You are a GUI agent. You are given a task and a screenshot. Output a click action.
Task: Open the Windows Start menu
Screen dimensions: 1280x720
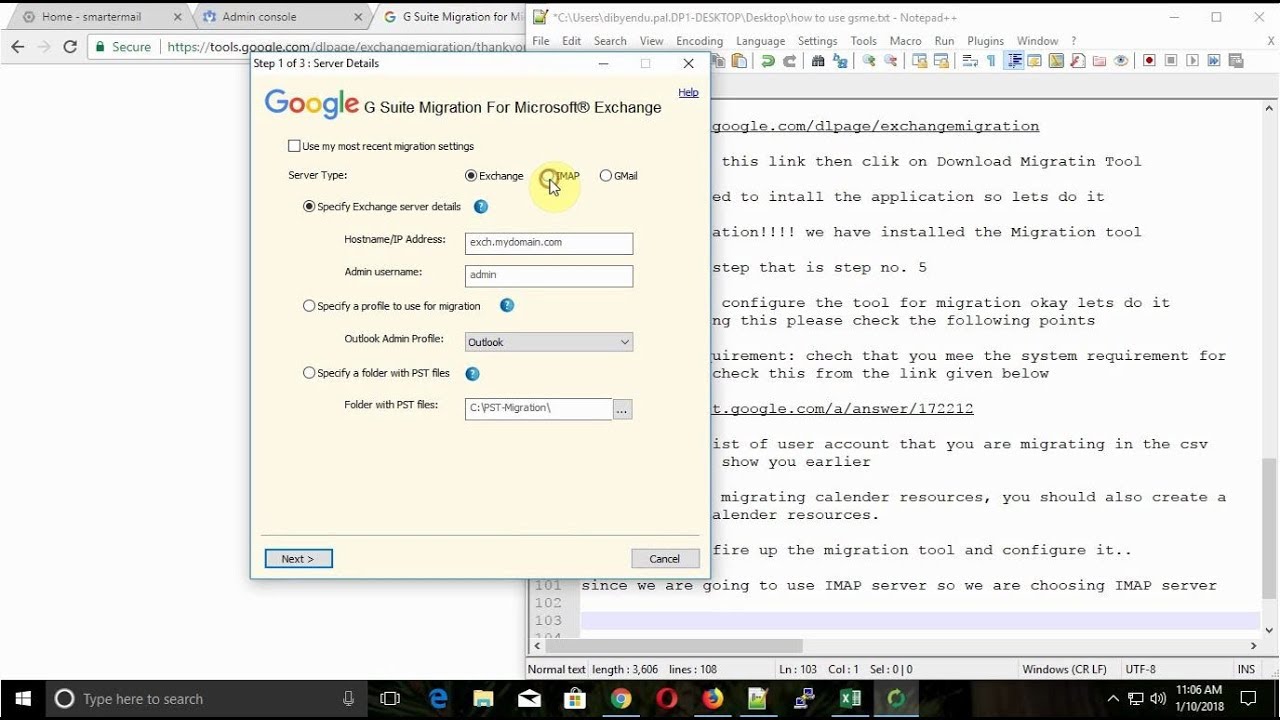[x=23, y=698]
